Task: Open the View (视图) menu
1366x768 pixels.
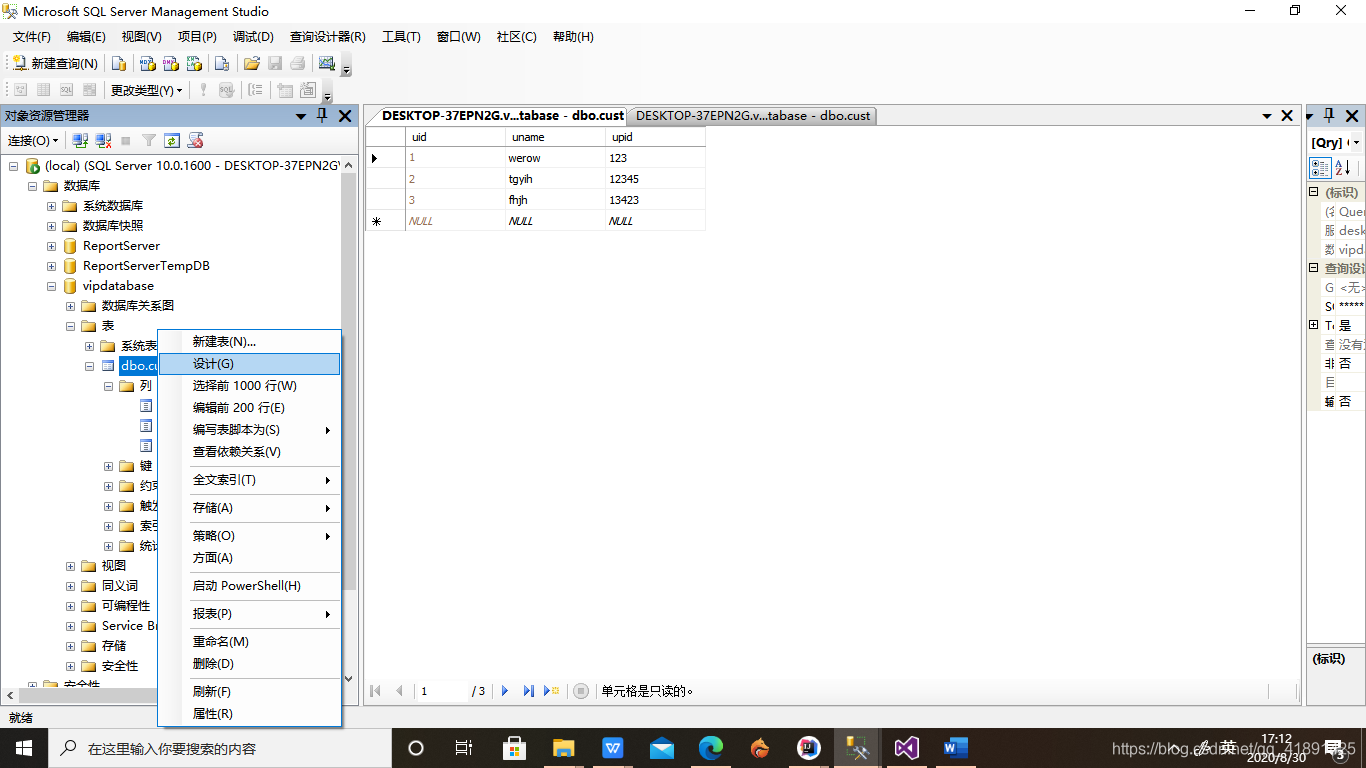Action: click(x=141, y=37)
